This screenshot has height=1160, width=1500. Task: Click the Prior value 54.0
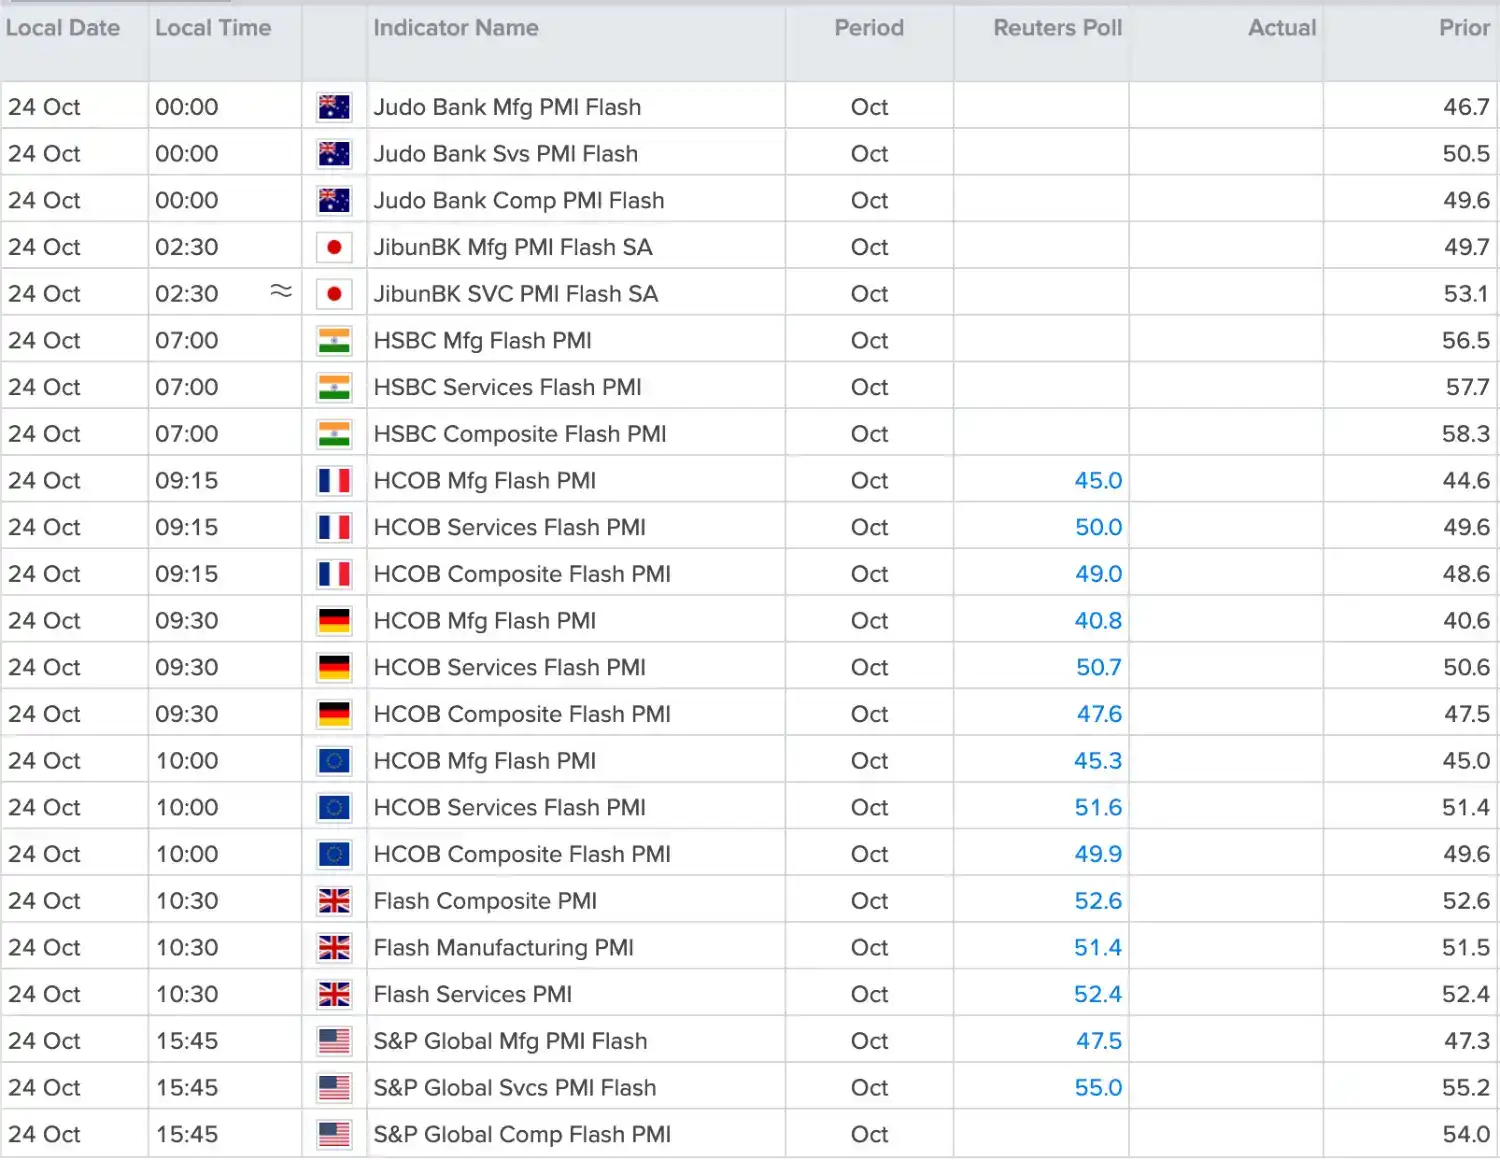1466,1134
